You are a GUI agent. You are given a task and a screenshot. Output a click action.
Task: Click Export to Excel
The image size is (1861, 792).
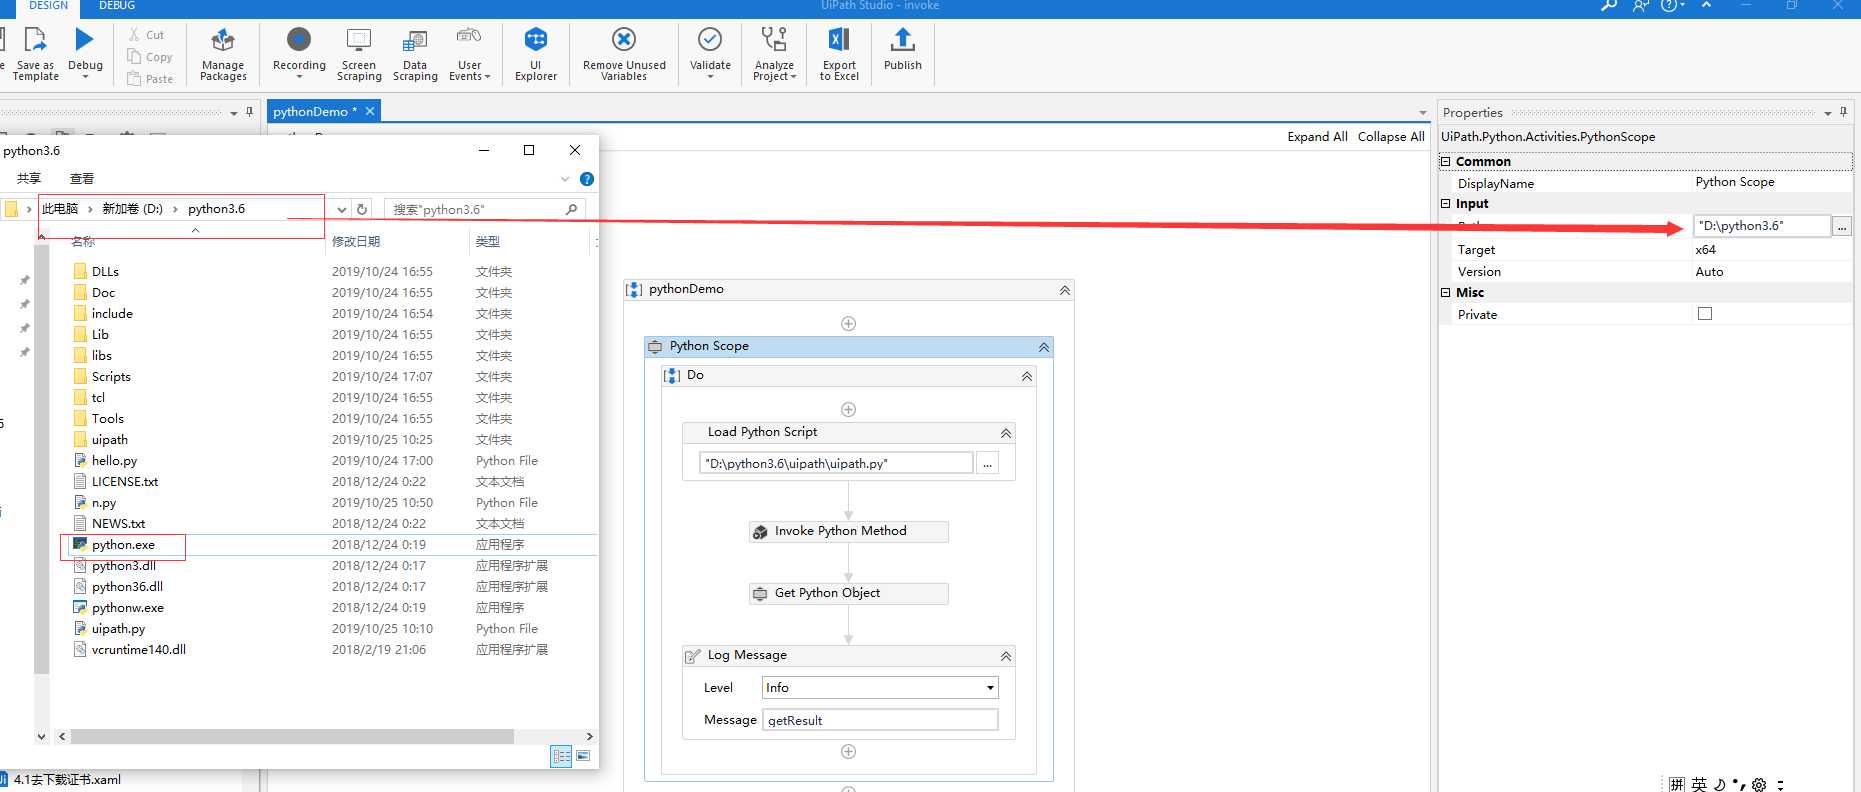point(839,55)
